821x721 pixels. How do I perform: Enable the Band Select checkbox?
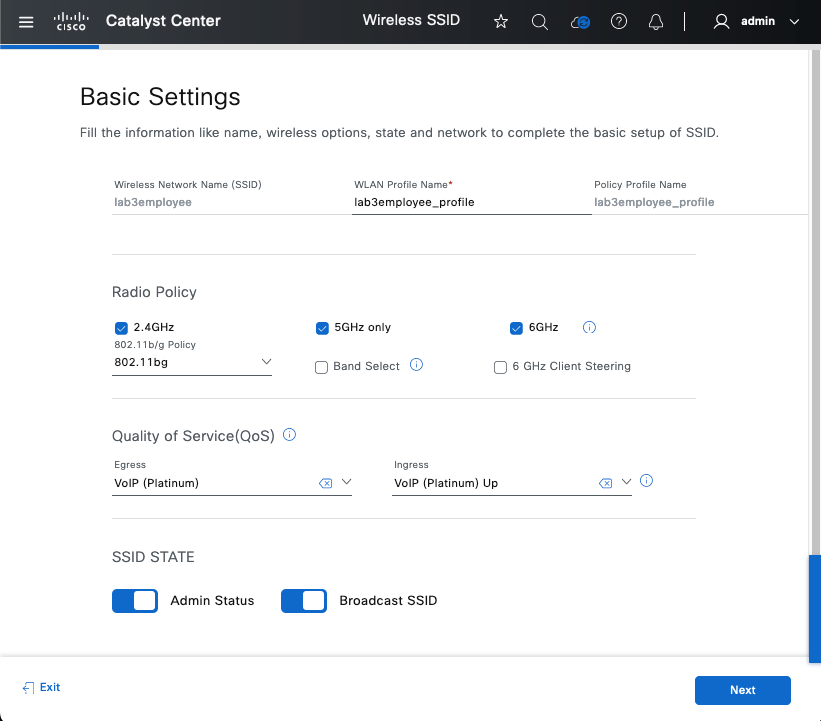click(x=322, y=367)
